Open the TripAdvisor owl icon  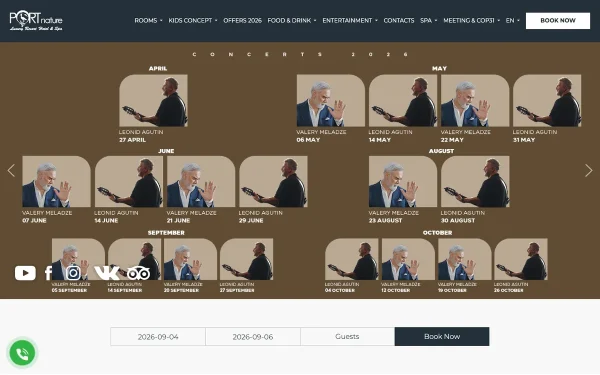point(138,273)
